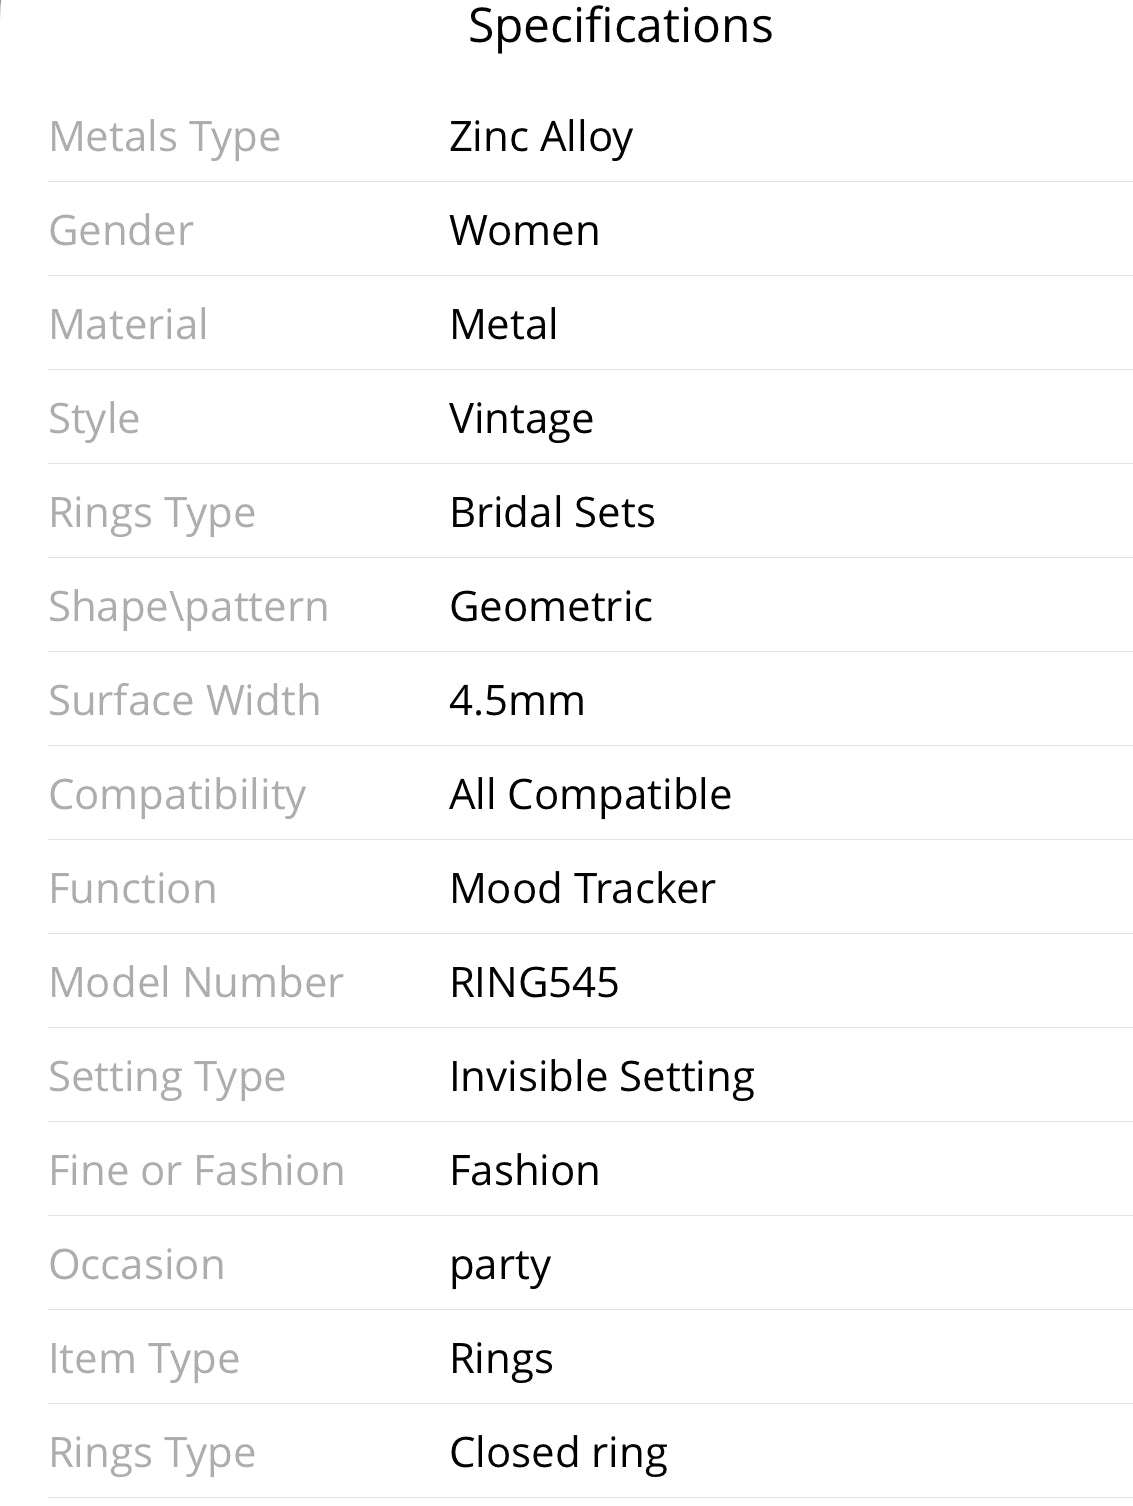Select the Vintage style value
Viewport: 1133px width, 1506px height.
tap(521, 419)
